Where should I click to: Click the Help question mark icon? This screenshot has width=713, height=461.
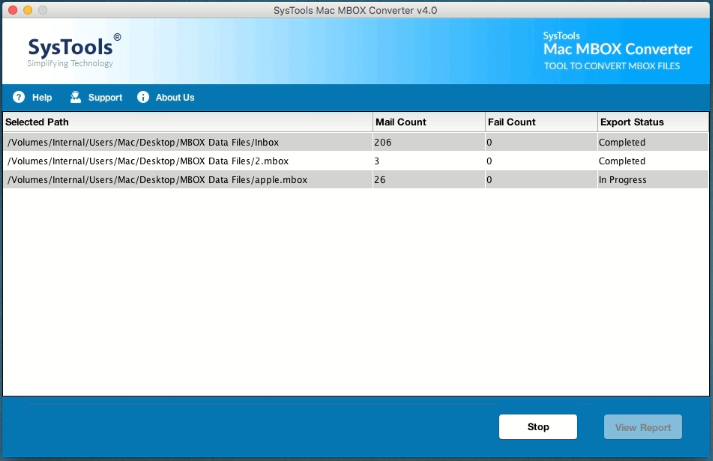click(19, 97)
